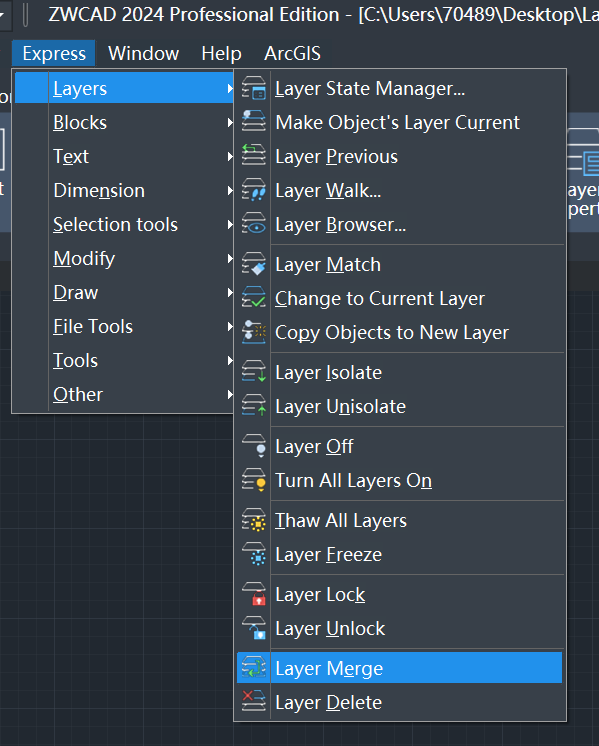This screenshot has height=746, width=599.
Task: Expand the Tools submenu arrow
Action: pos(230,361)
